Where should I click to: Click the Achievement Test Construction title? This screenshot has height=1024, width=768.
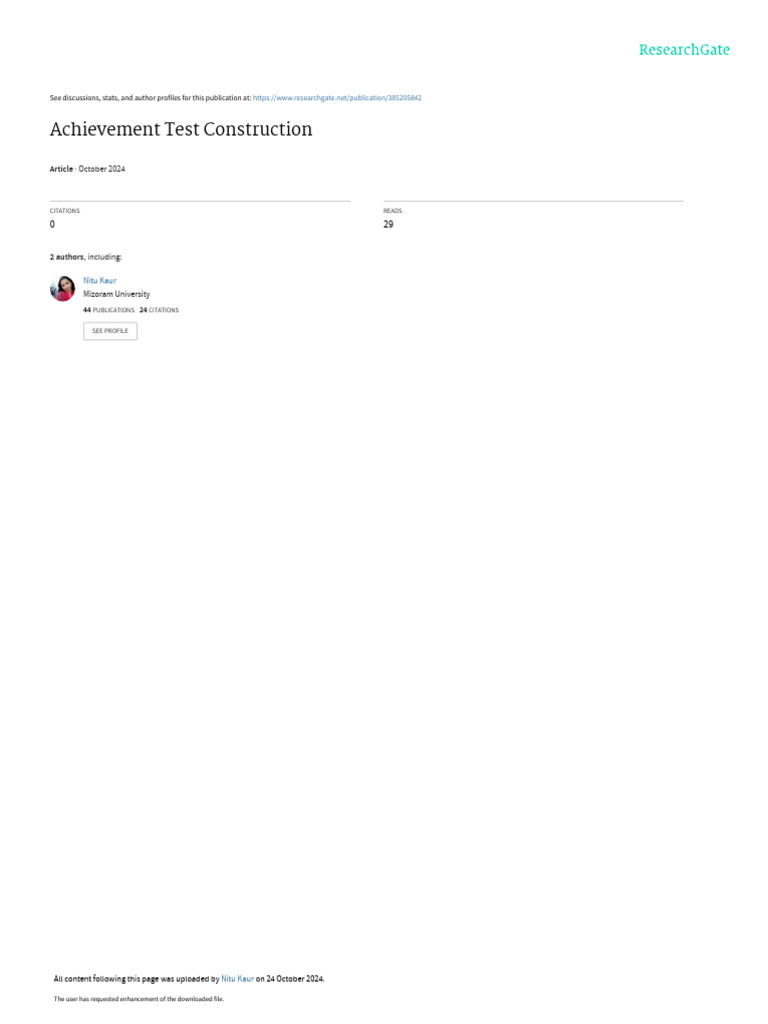click(x=181, y=129)
